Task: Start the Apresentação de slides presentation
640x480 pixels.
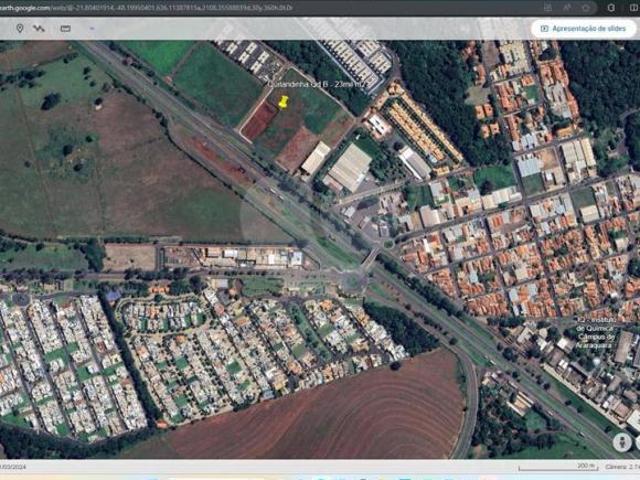Action: pyautogui.click(x=583, y=29)
